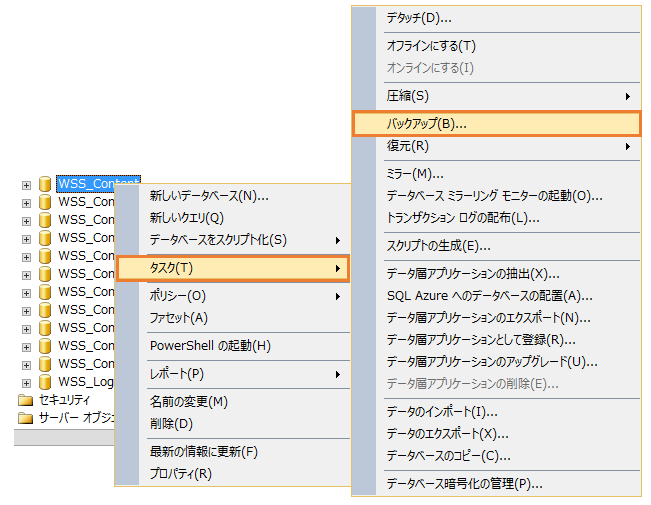Image resolution: width=651 pixels, height=505 pixels.
Task: Click the selected WSS_Content database cylinder icon
Action: coord(45,184)
